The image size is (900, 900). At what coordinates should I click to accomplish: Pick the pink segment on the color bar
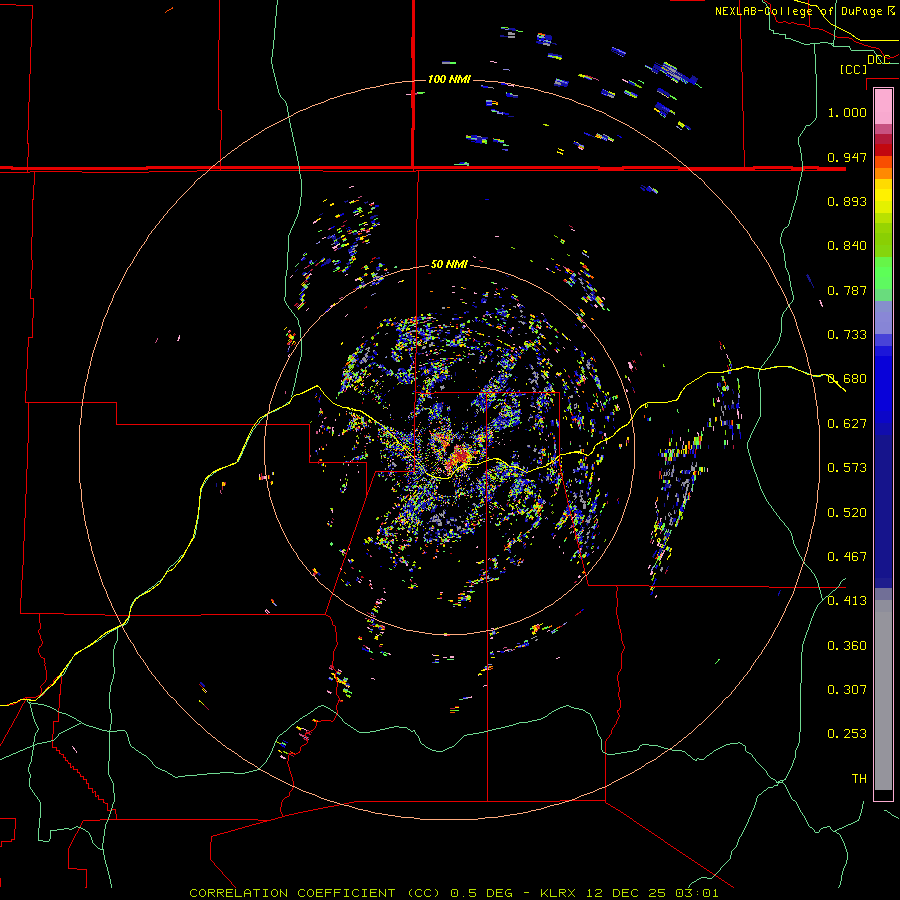tap(883, 107)
